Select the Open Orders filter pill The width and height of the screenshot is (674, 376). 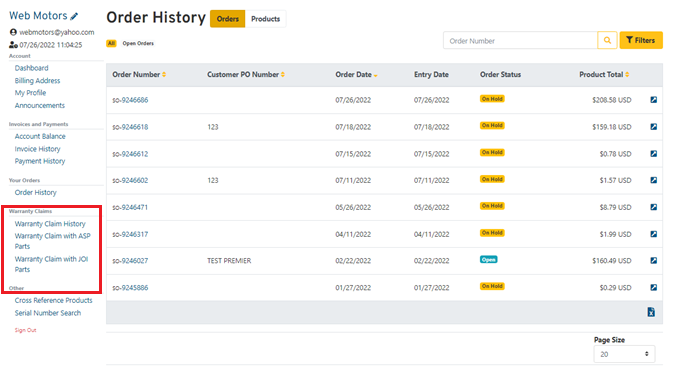(138, 43)
